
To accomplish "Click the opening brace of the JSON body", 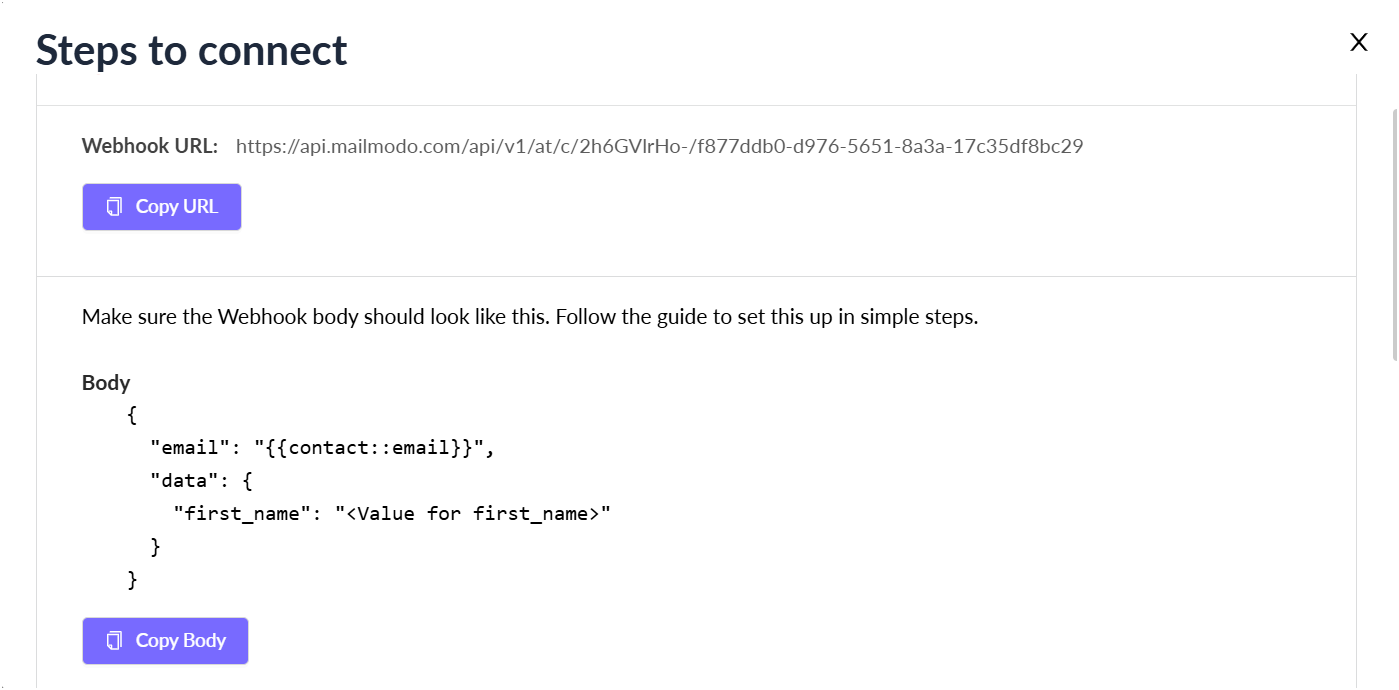I will pos(132,414).
